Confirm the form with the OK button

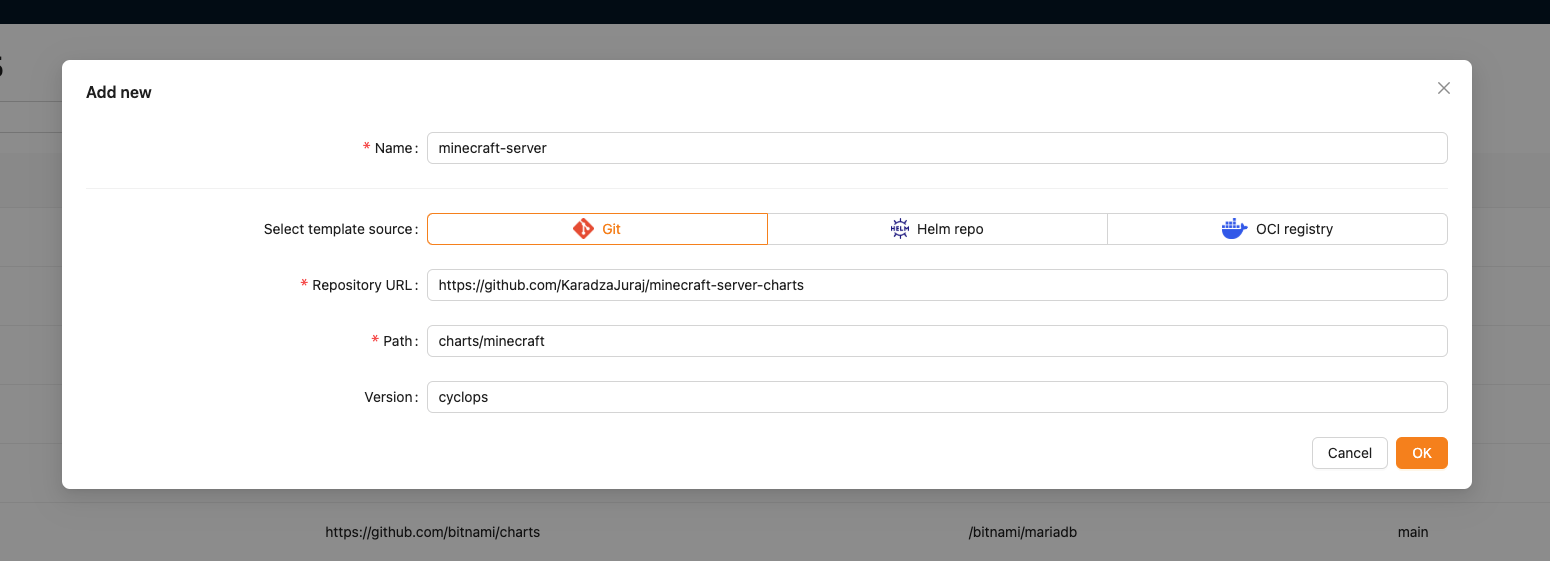(1421, 453)
